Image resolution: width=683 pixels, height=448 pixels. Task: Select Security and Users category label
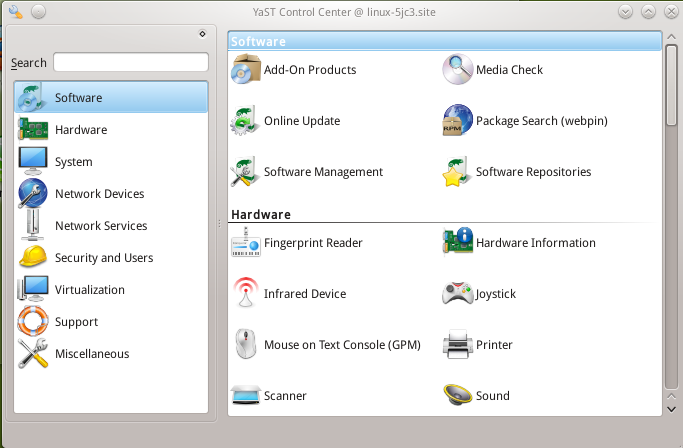point(104,258)
